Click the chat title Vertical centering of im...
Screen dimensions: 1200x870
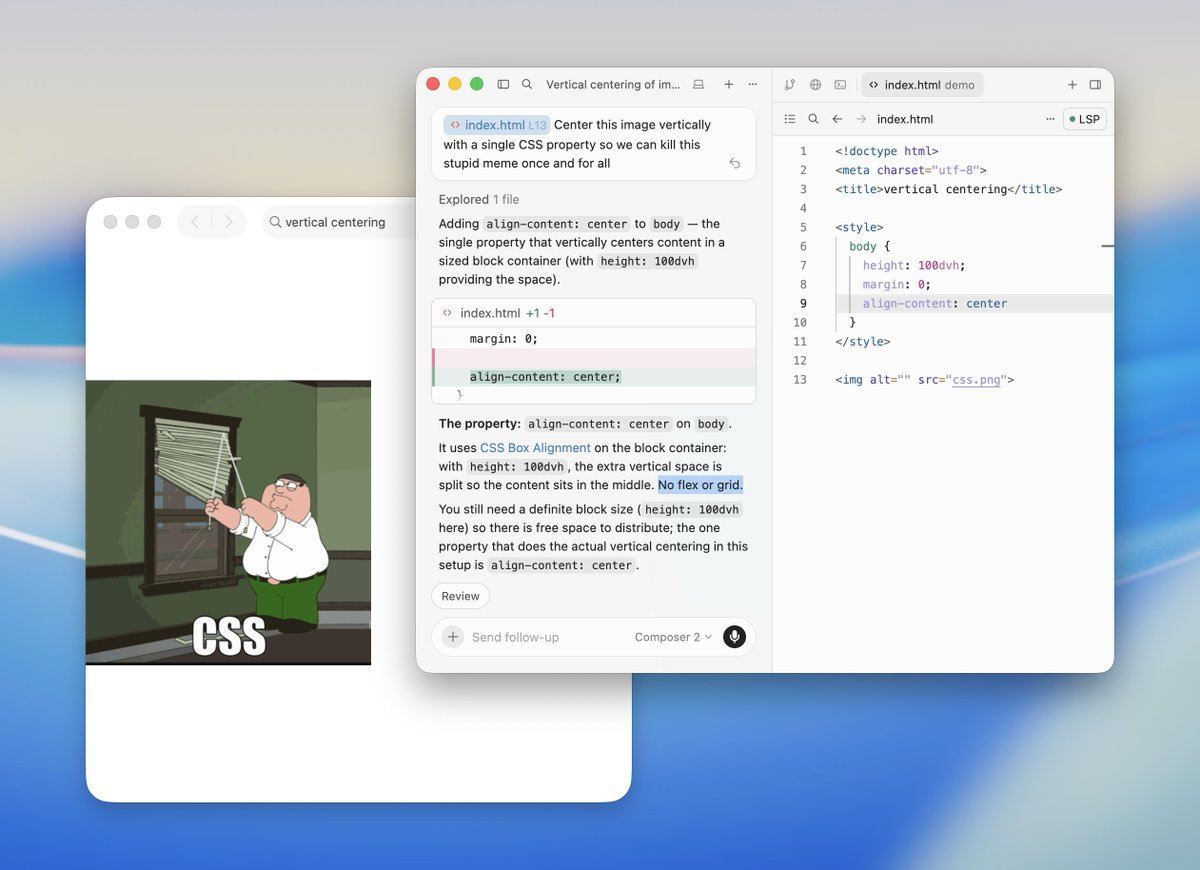point(613,85)
